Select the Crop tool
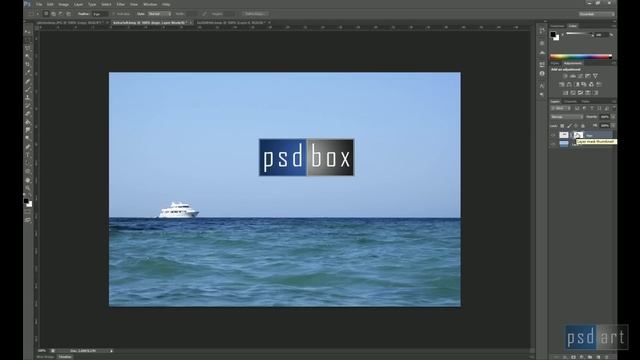This screenshot has width=640, height=360. (x=28, y=64)
